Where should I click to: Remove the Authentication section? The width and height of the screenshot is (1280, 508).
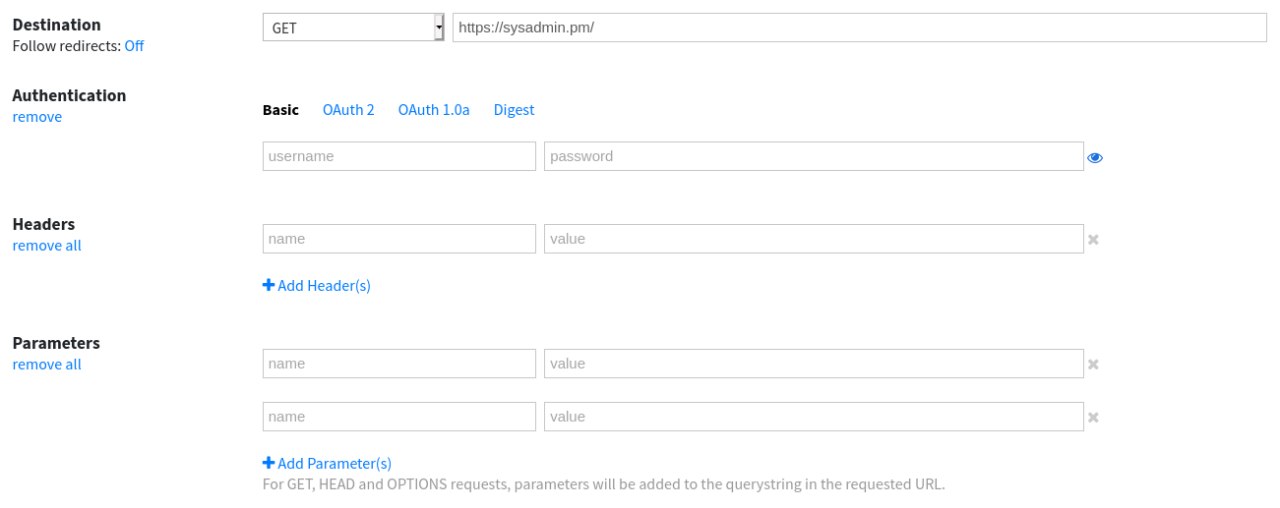(x=37, y=117)
